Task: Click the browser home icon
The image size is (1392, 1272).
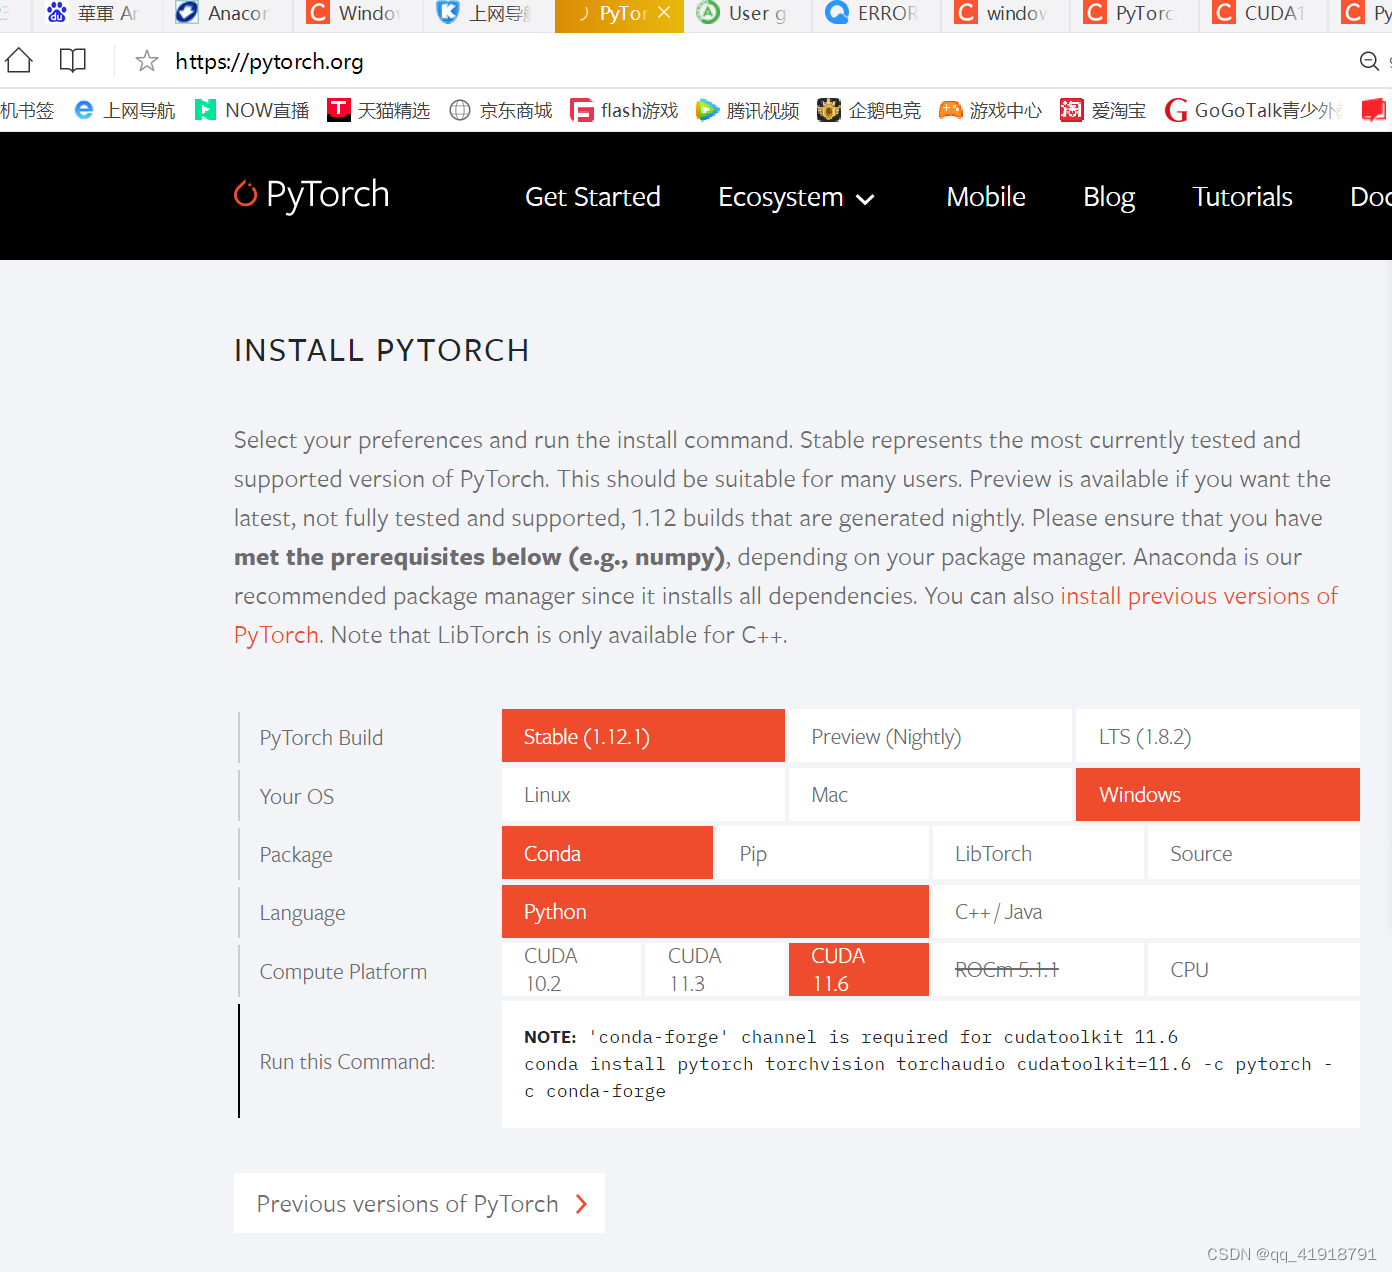Action: tap(19, 61)
